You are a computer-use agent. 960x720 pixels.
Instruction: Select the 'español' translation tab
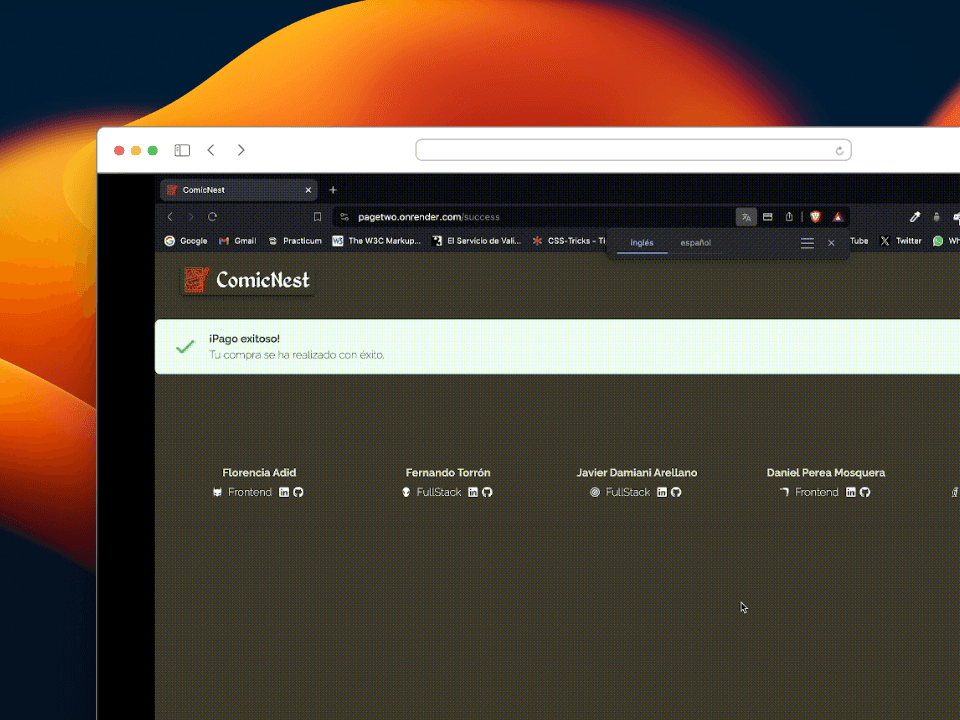pyautogui.click(x=696, y=243)
